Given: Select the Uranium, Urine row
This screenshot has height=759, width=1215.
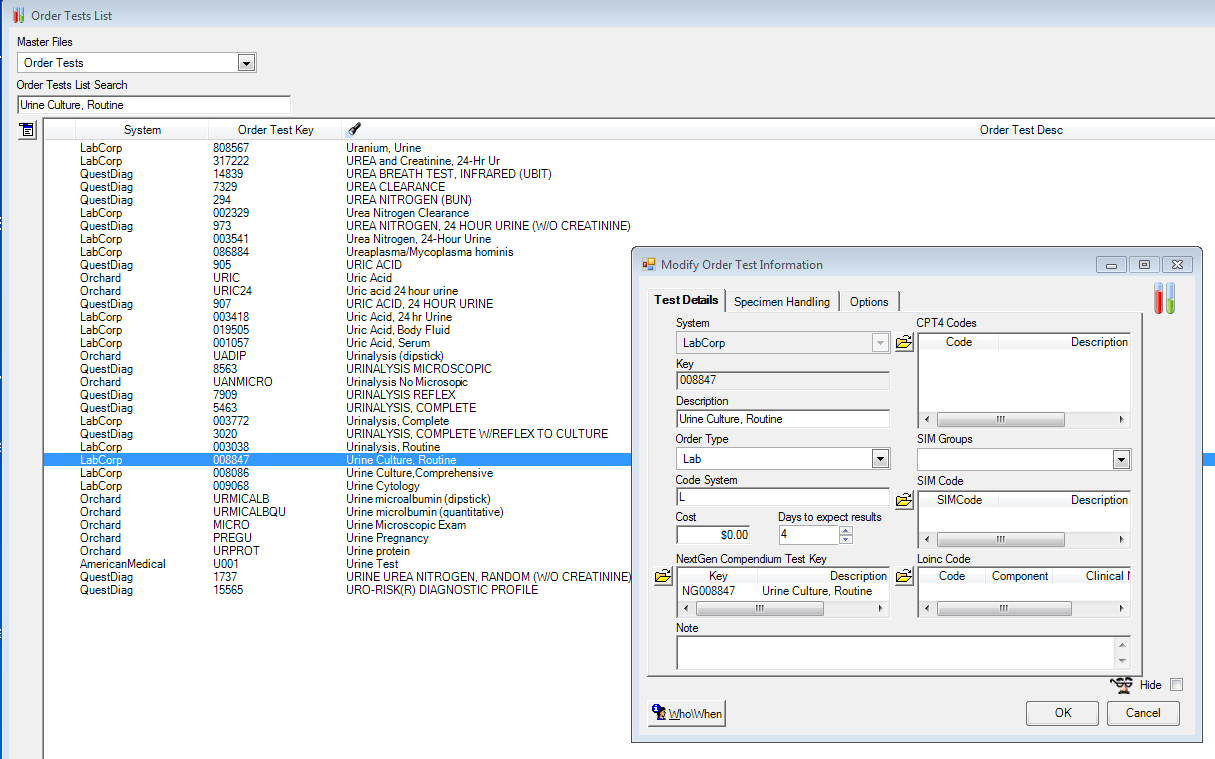Looking at the screenshot, I should [x=628, y=148].
